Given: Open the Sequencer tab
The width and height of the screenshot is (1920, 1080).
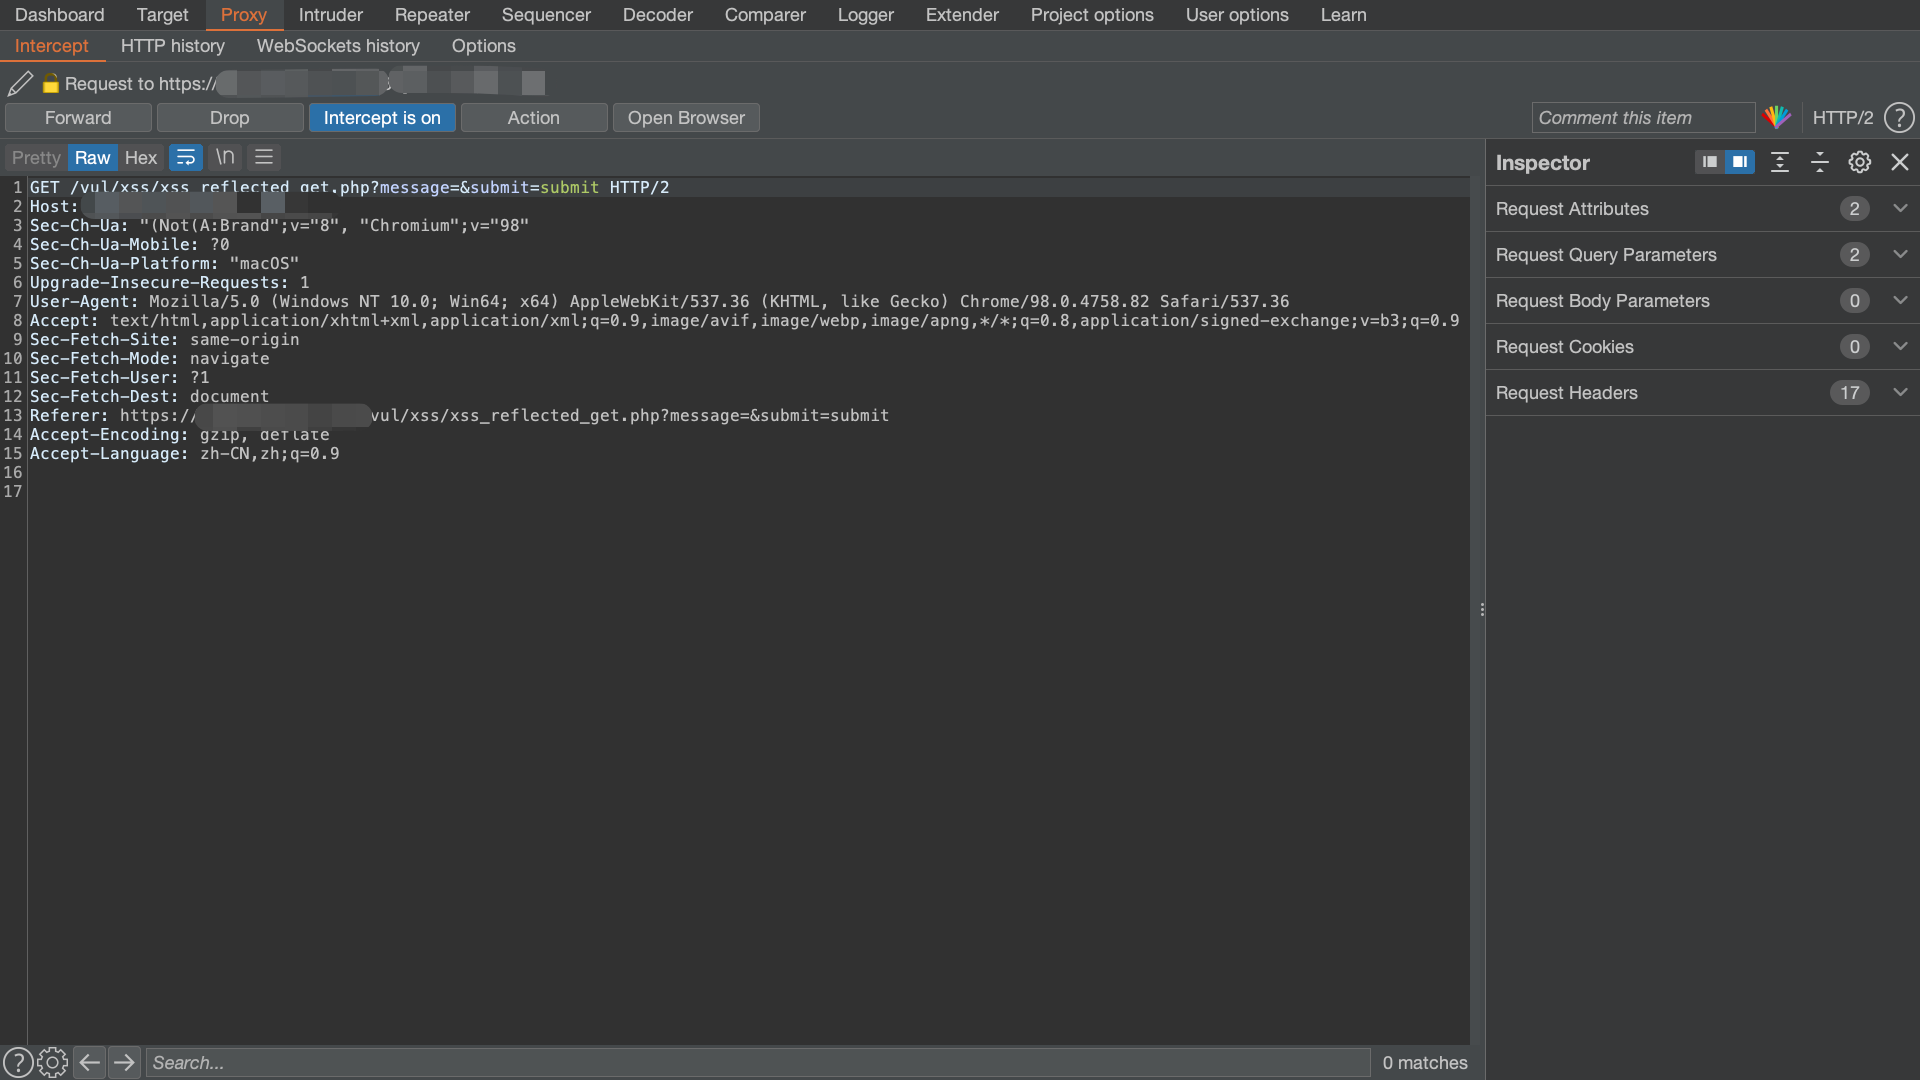Looking at the screenshot, I should (x=546, y=15).
